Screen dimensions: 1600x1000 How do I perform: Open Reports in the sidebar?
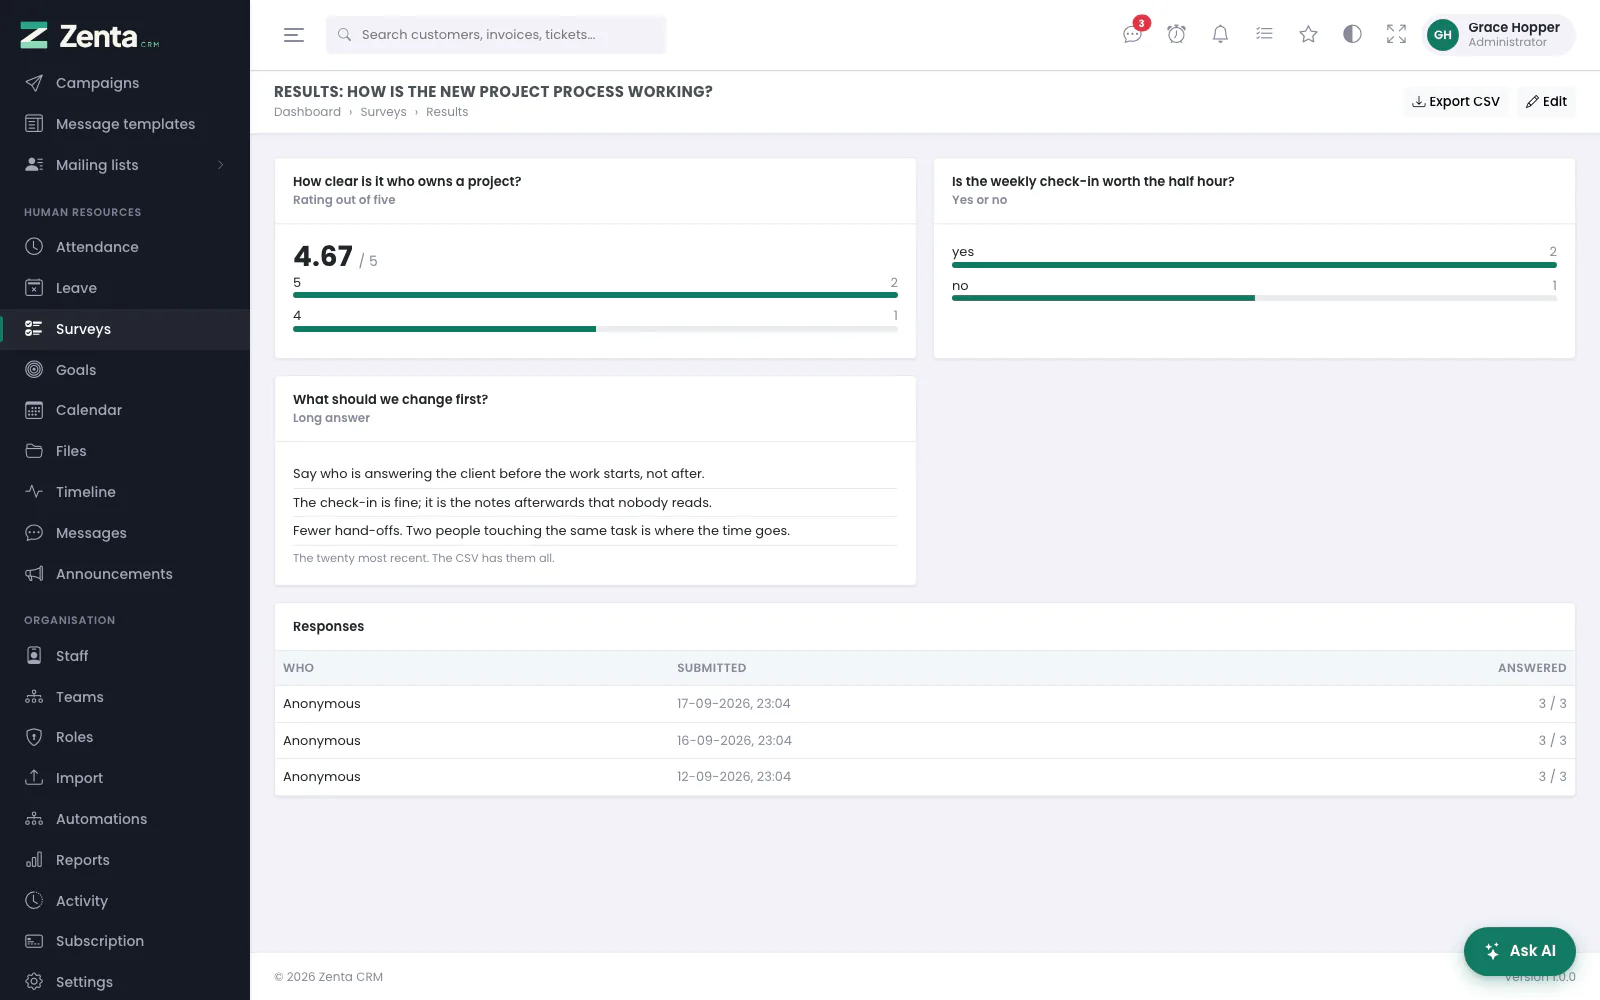pyautogui.click(x=125, y=860)
